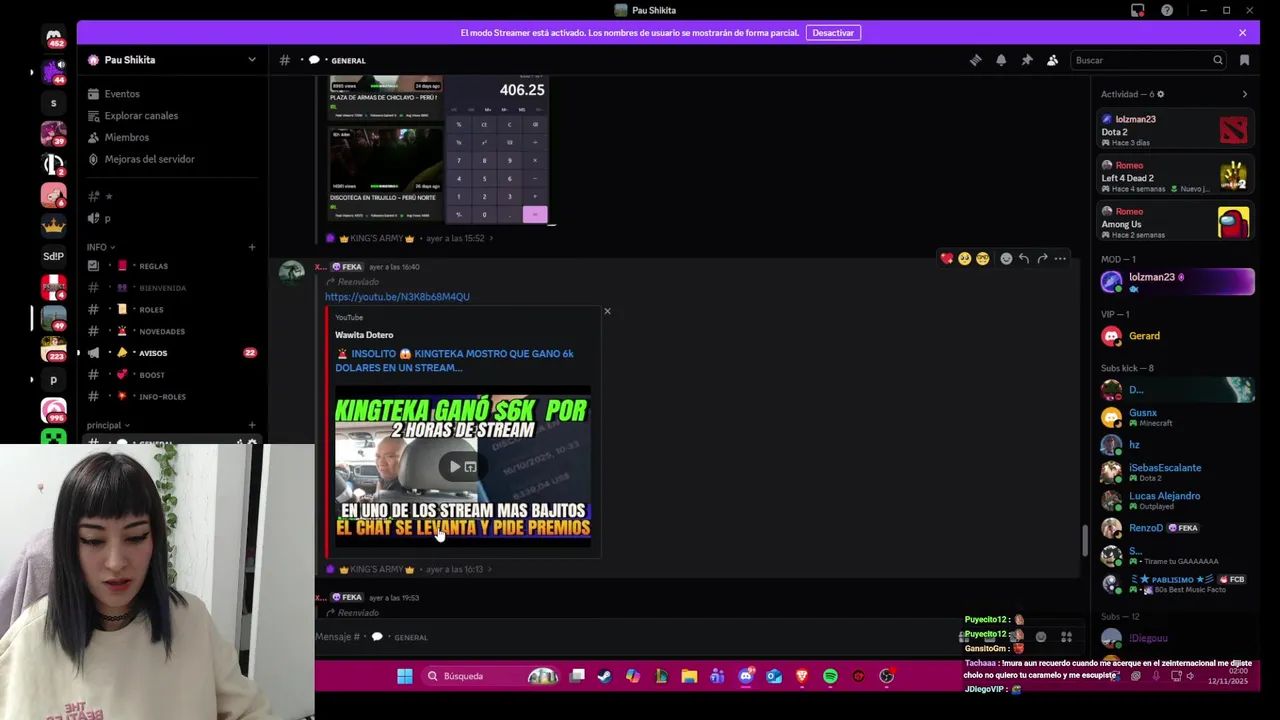Open the Minecraft creeper server icon
Viewport: 1280px width, 720px height.
(x=54, y=437)
